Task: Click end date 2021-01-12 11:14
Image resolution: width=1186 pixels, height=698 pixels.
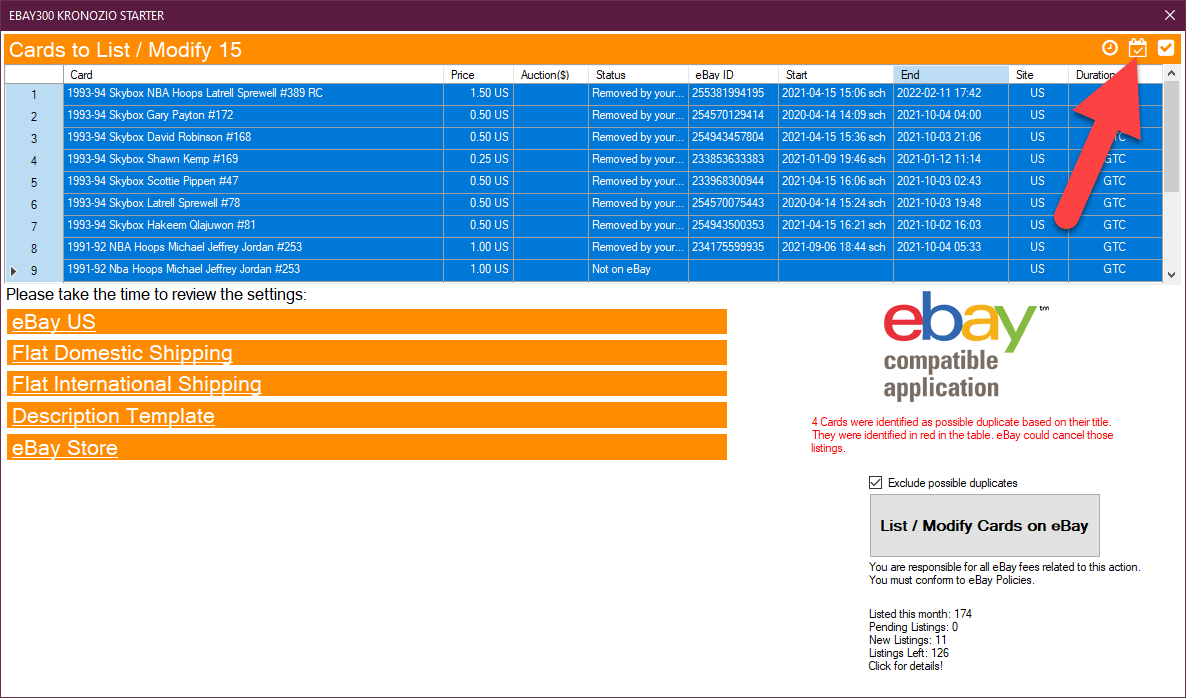Action: (951, 159)
